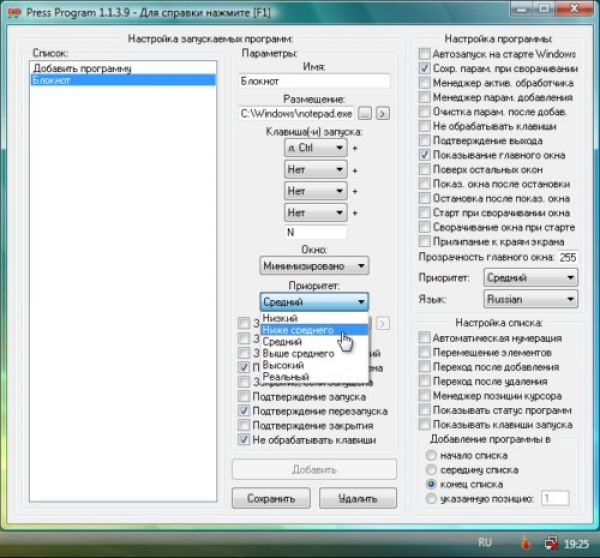Click the 'Имя' text field containing Блокнот
This screenshot has width=600, height=558.
click(315, 82)
